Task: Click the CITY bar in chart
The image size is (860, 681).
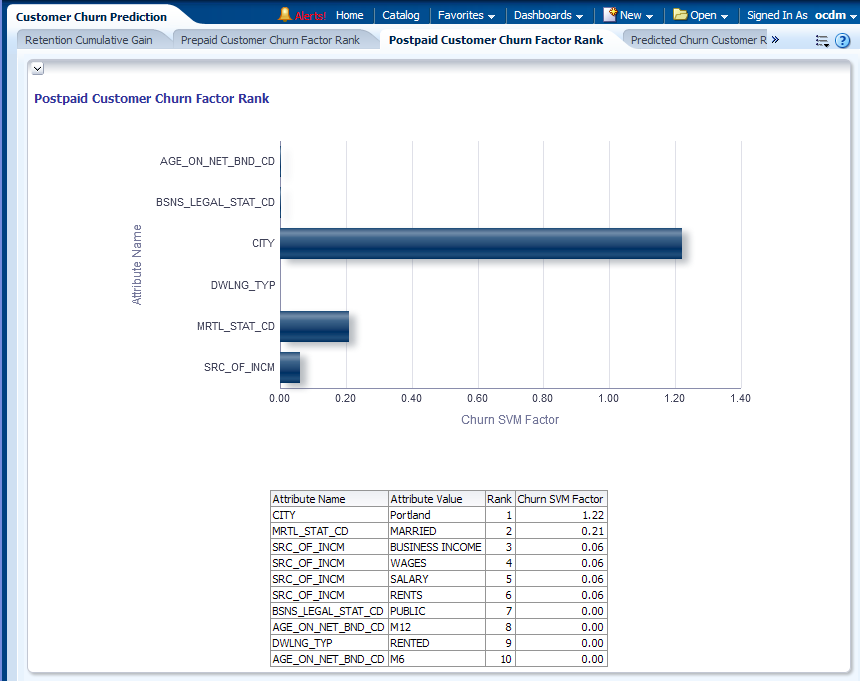Action: pyautogui.click(x=480, y=243)
